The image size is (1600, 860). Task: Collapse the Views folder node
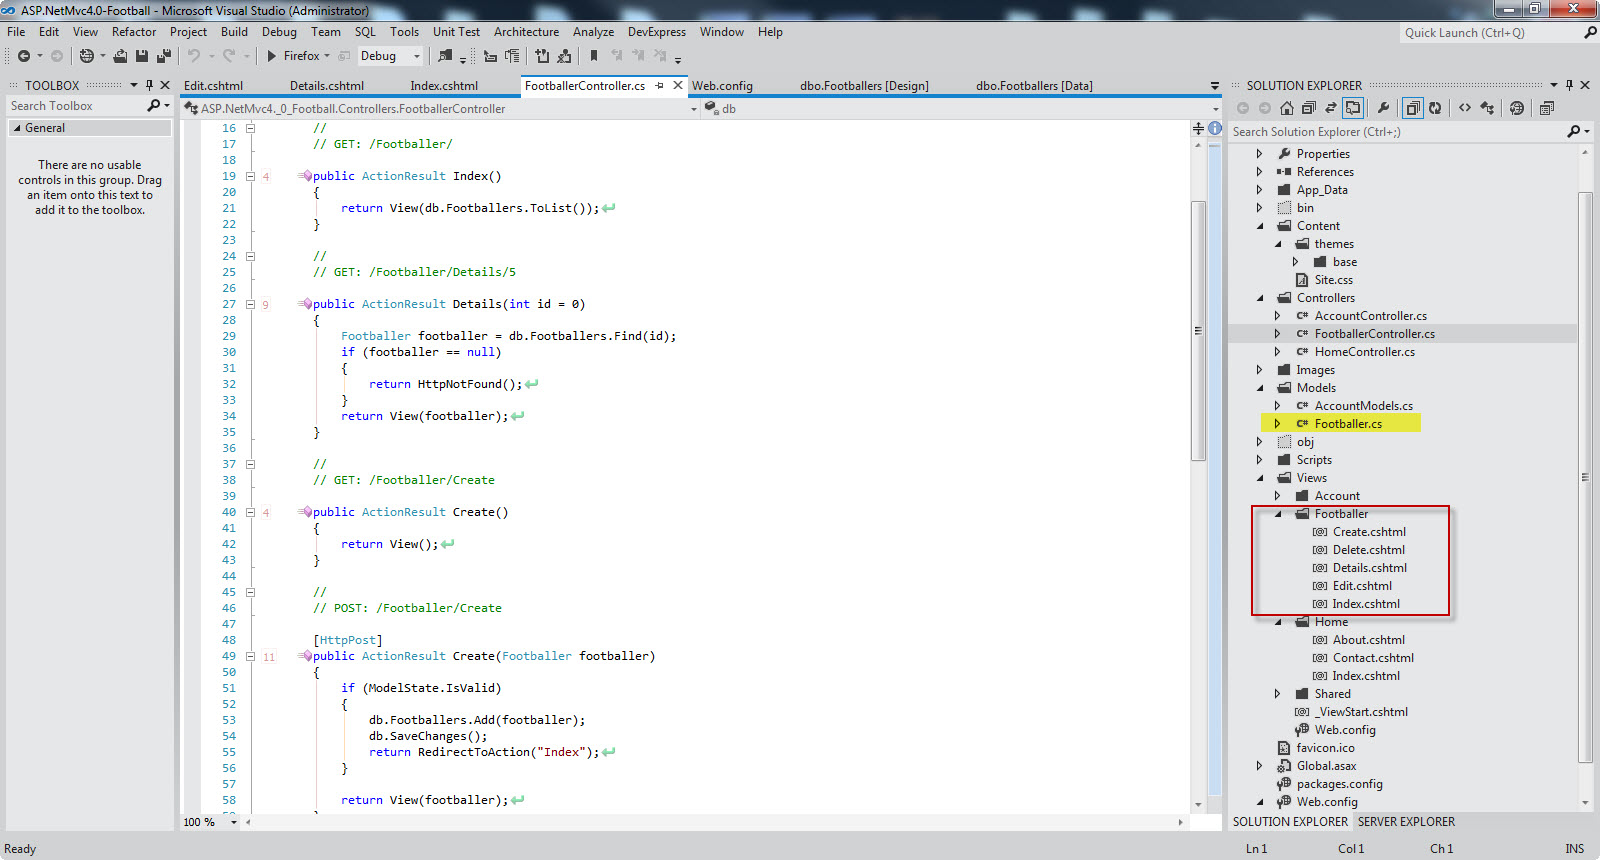1260,478
